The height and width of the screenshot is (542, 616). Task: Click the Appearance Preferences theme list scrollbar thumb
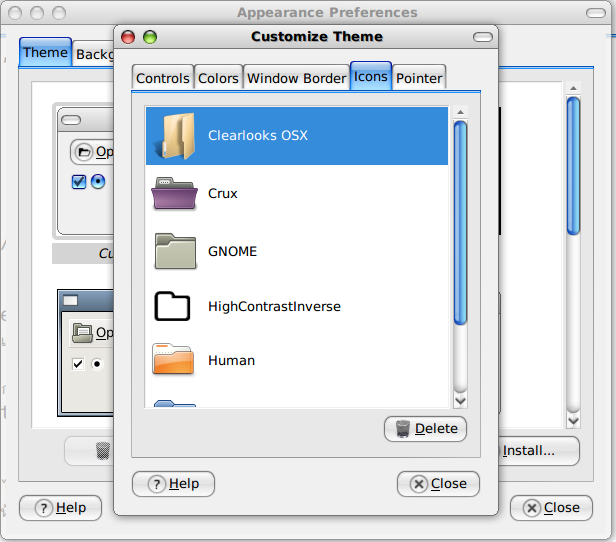(x=573, y=166)
